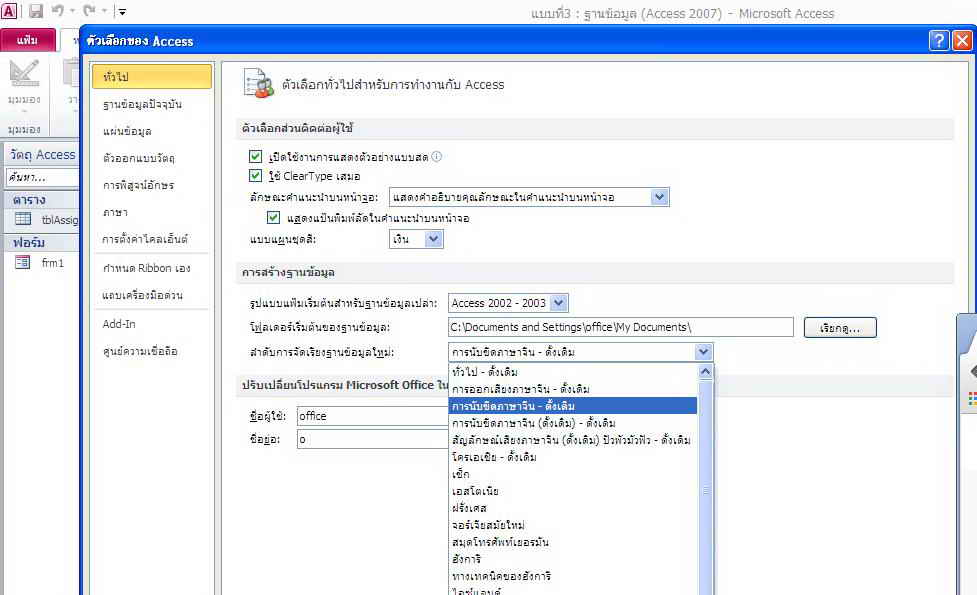Image resolution: width=977 pixels, height=595 pixels.
Task: Click the Access application logo icon
Action: tap(9, 11)
